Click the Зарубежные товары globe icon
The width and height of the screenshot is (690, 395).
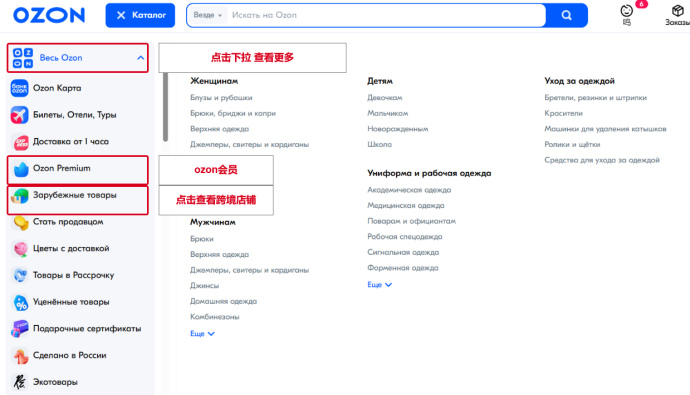tap(20, 196)
